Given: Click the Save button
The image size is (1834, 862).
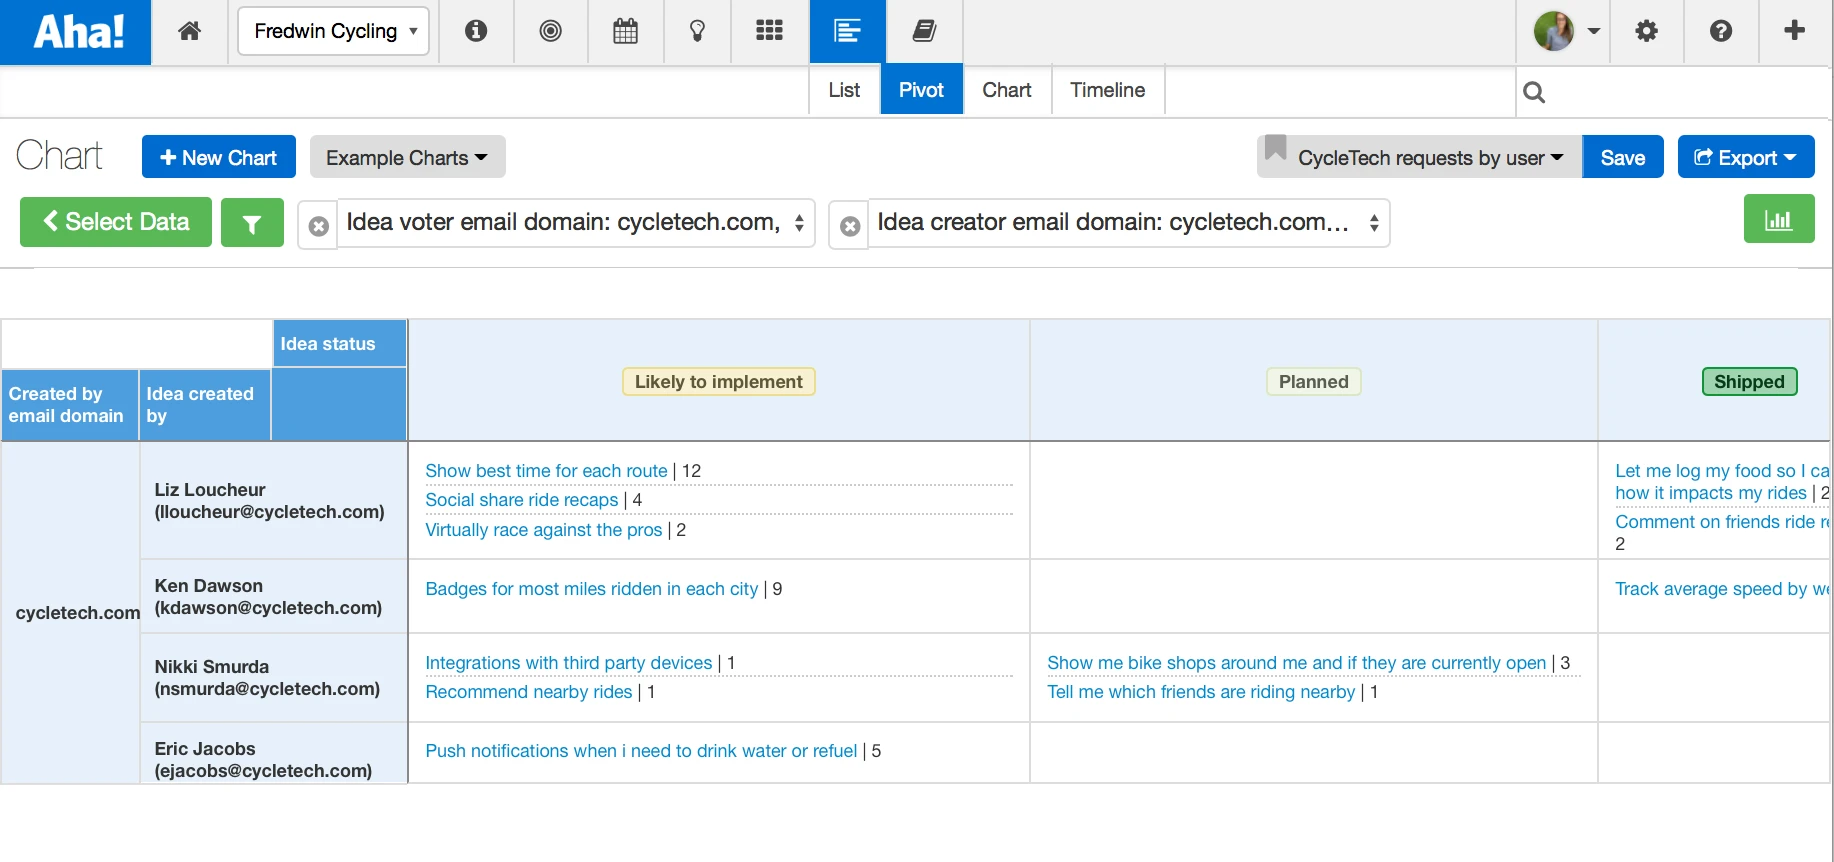Looking at the screenshot, I should pos(1623,157).
